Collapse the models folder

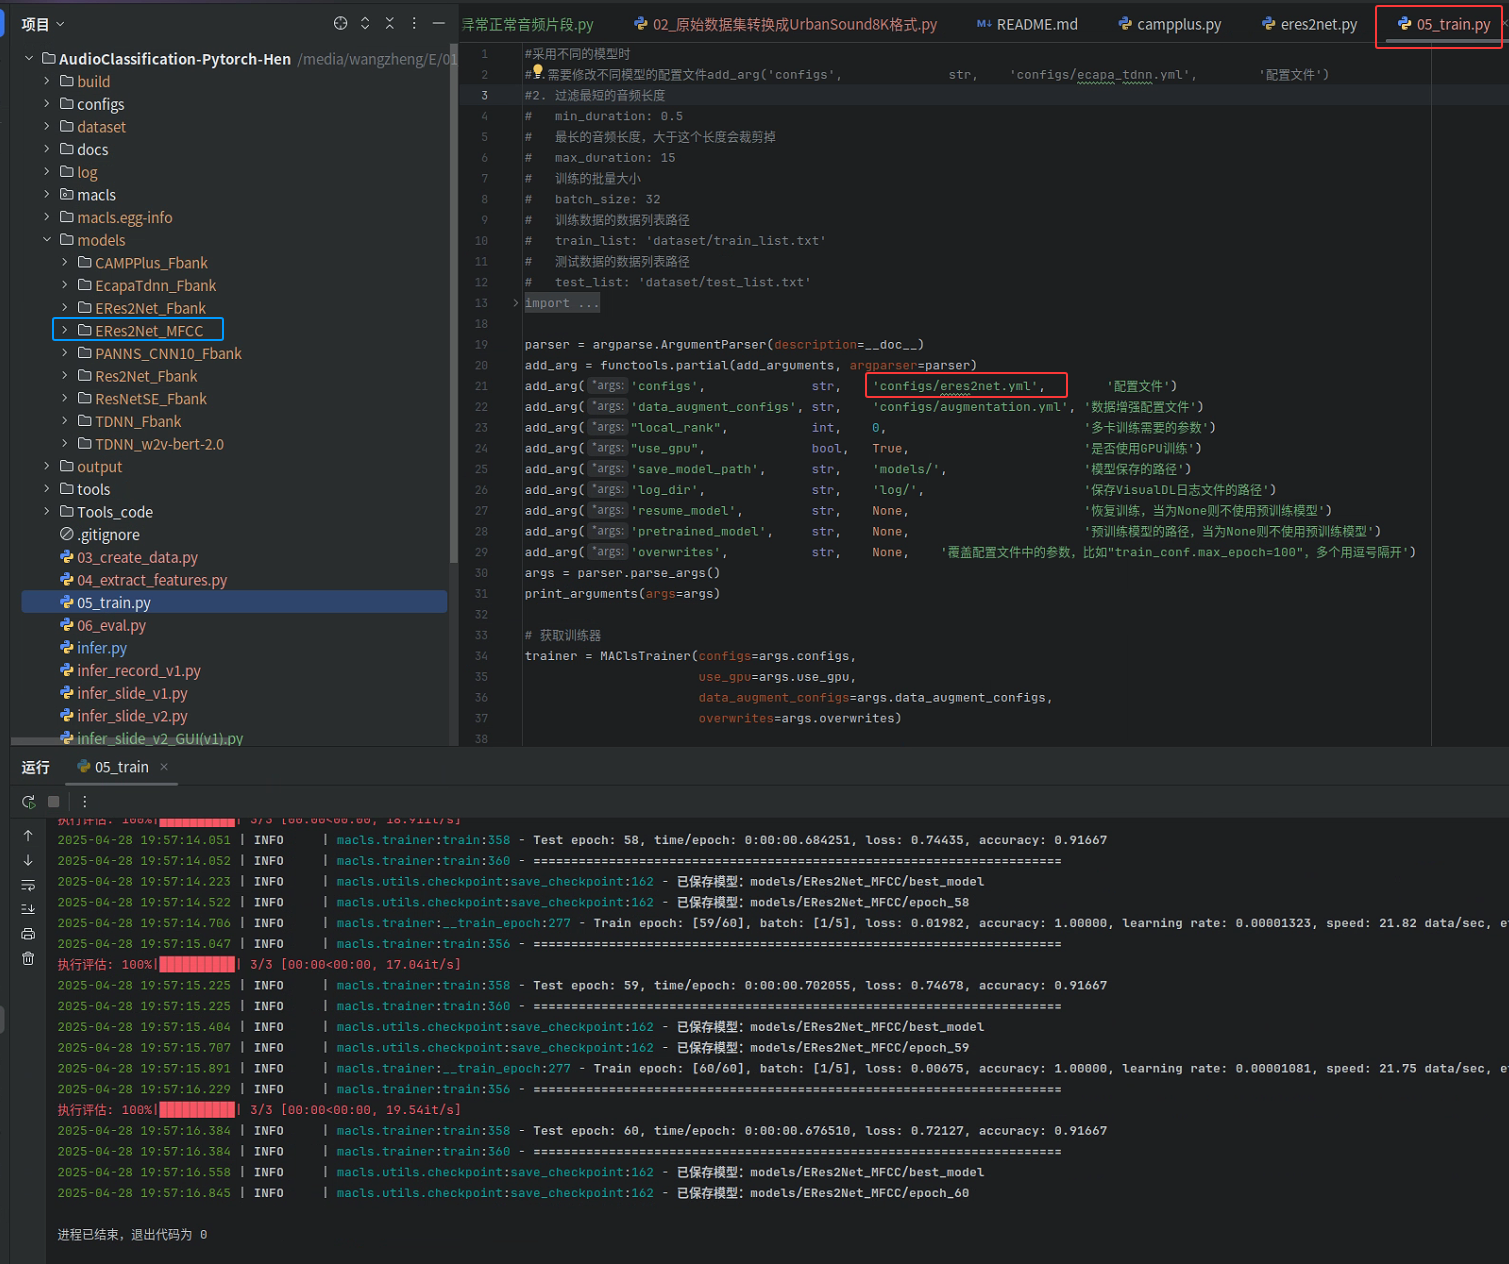pyautogui.click(x=46, y=240)
